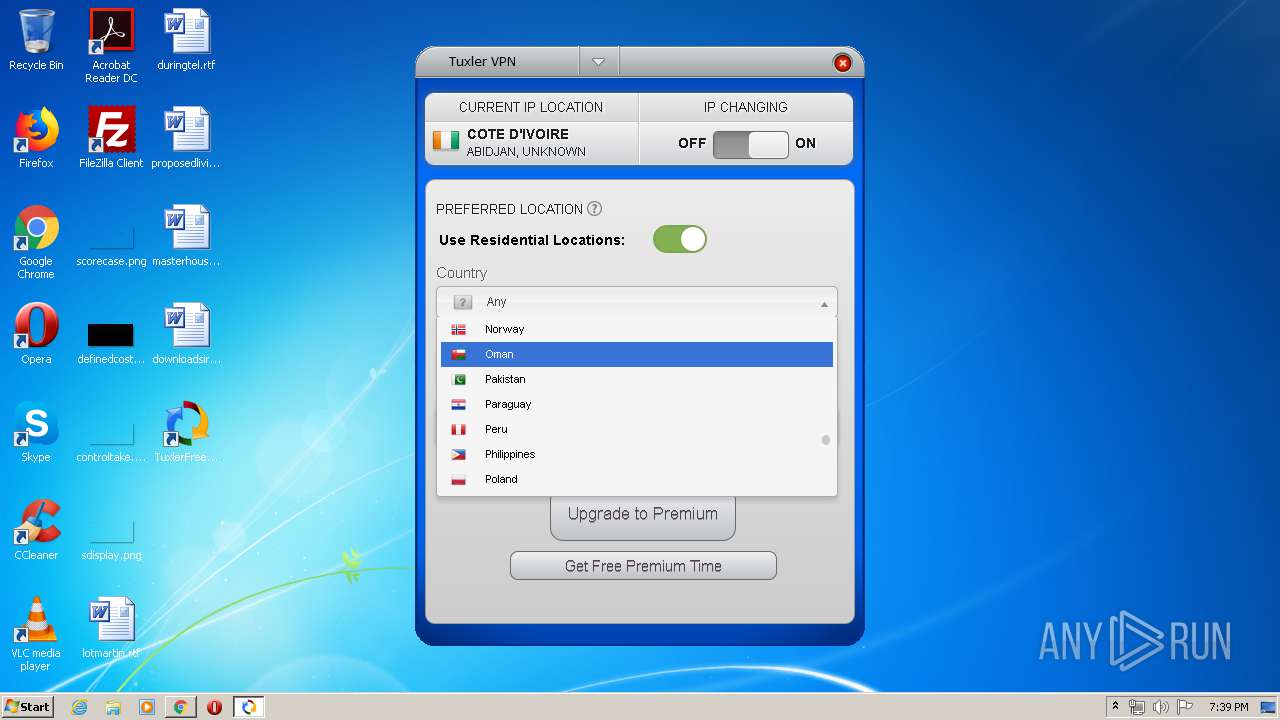Select Pakistan from the country list
The width and height of the screenshot is (1280, 720).
click(x=637, y=379)
